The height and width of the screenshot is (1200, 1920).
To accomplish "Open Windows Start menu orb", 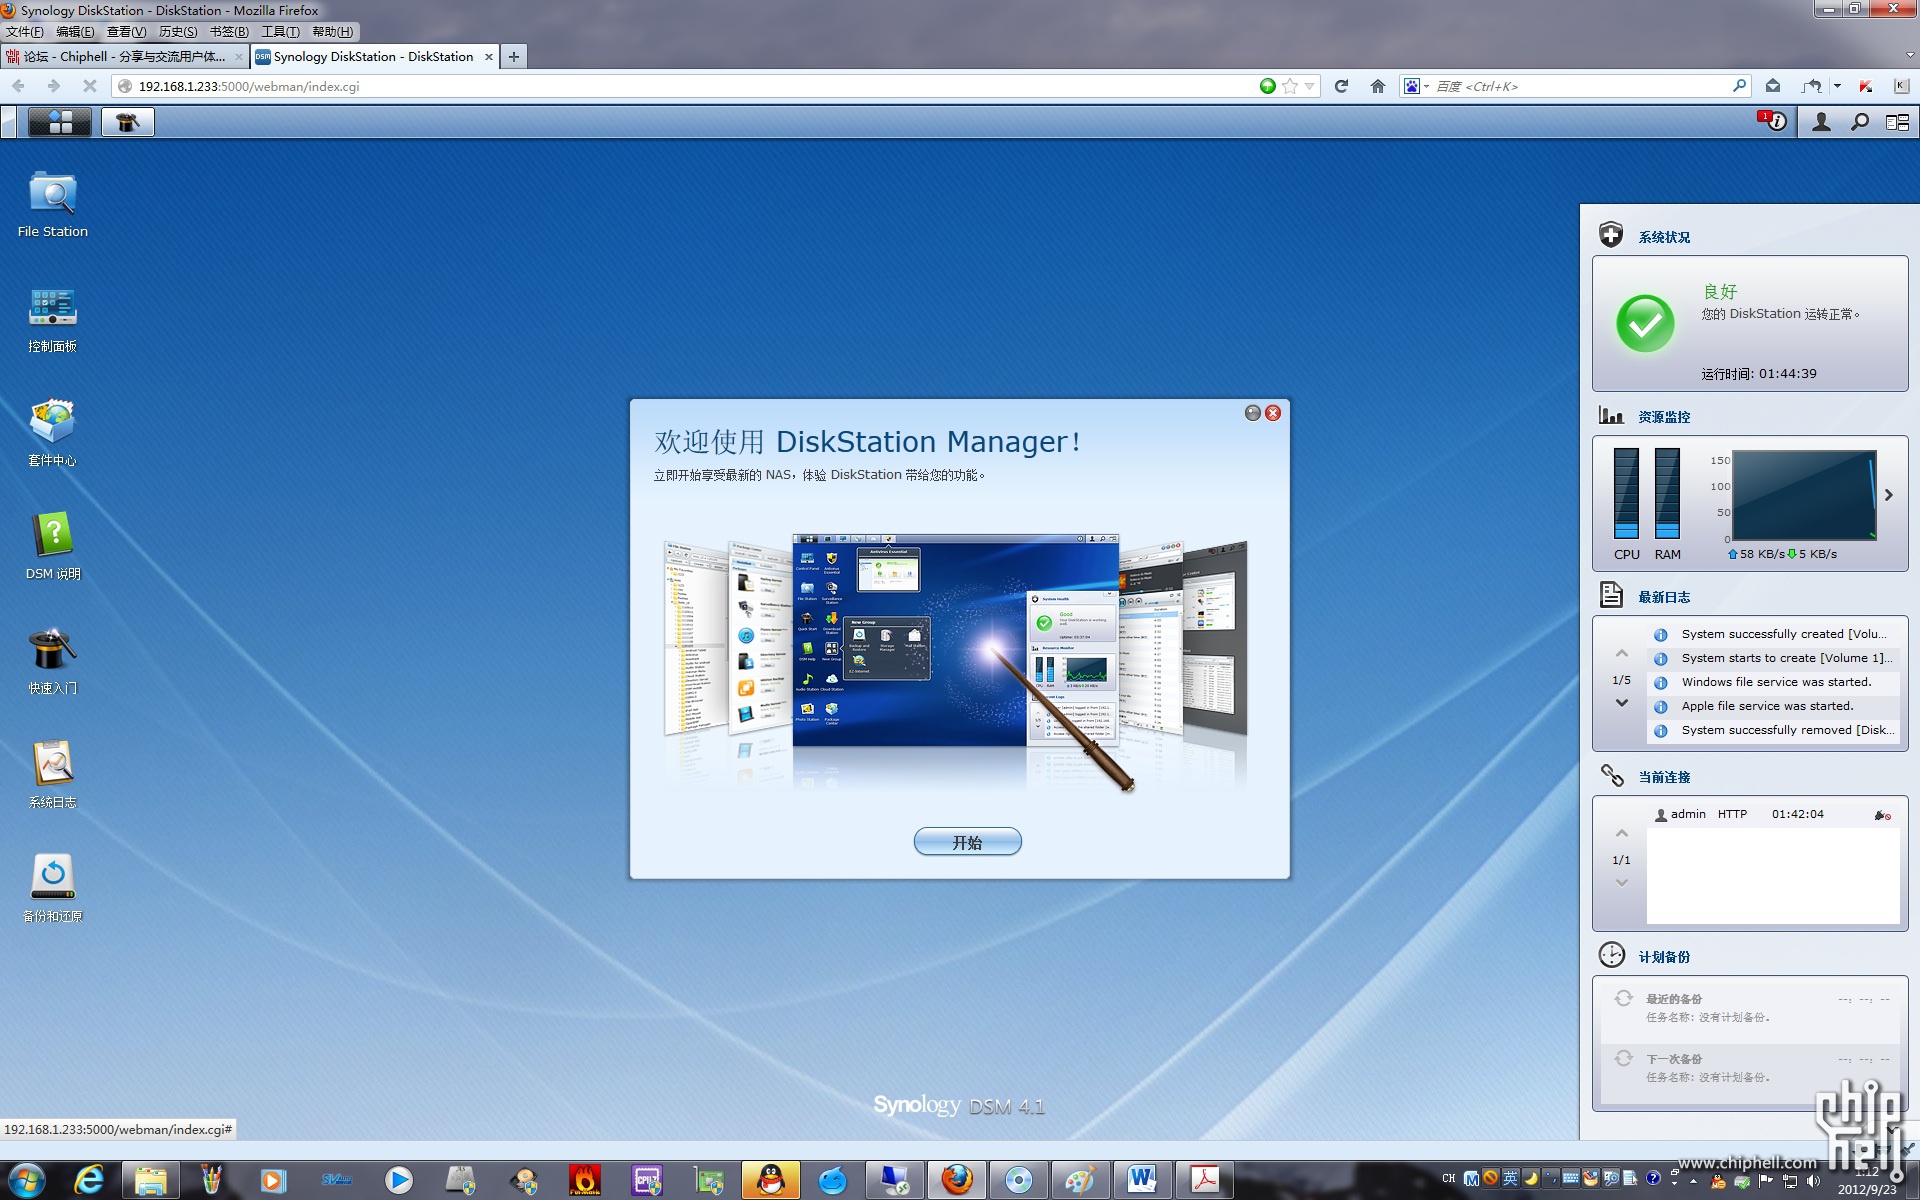I will [27, 1180].
